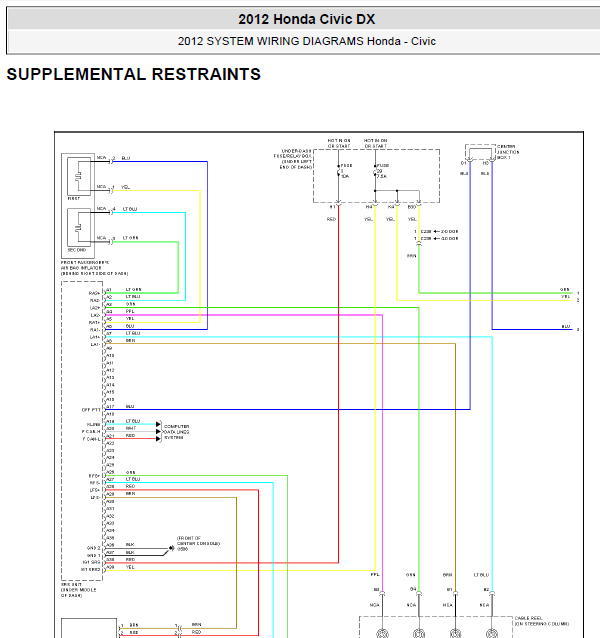Click the 'RED' wire label below the fuse box
This screenshot has height=638, width=600.
[x=331, y=219]
